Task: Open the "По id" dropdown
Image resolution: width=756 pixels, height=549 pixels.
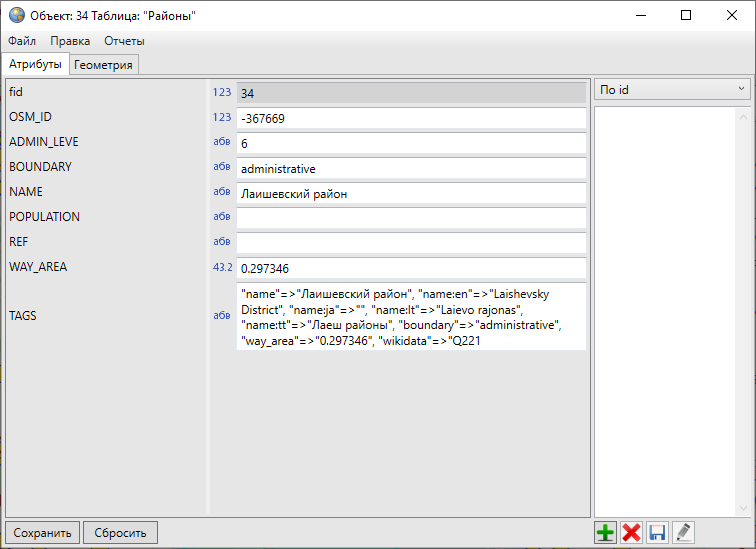Action: coord(672,90)
